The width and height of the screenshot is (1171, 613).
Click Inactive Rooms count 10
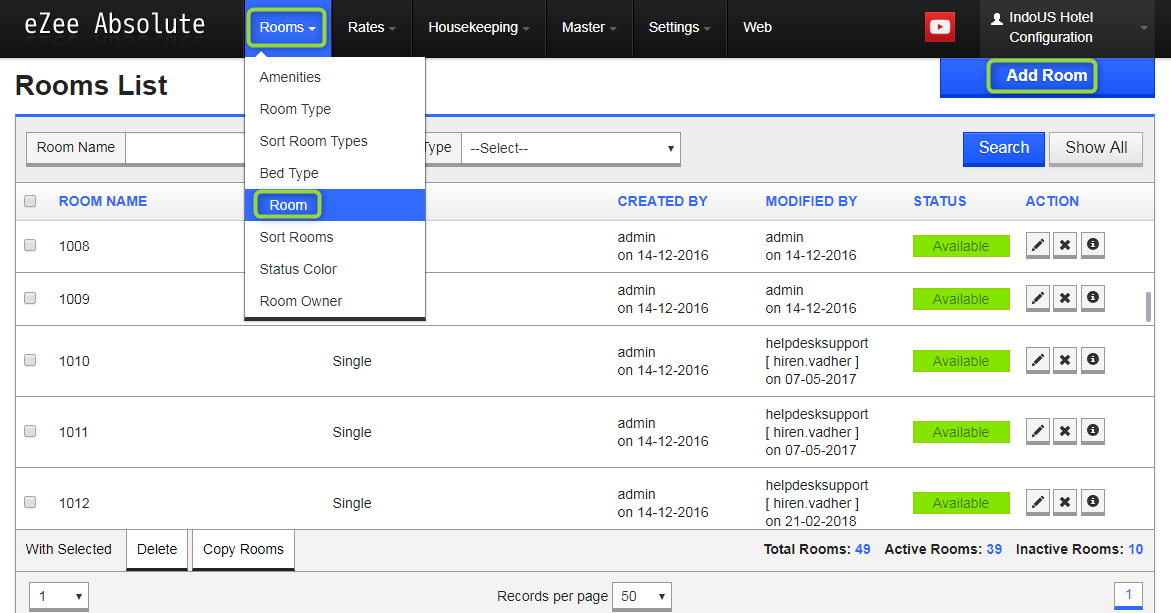1135,549
